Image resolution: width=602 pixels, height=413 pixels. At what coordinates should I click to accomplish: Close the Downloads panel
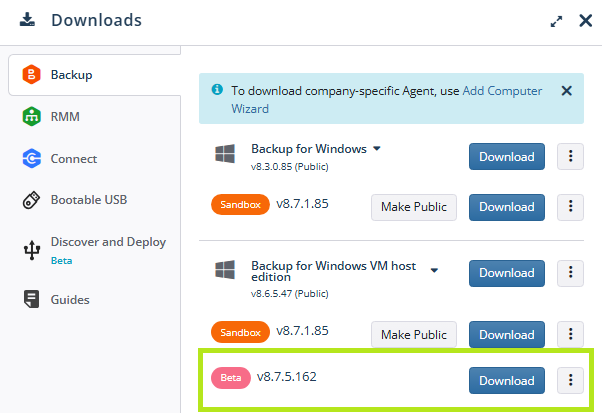point(585,21)
